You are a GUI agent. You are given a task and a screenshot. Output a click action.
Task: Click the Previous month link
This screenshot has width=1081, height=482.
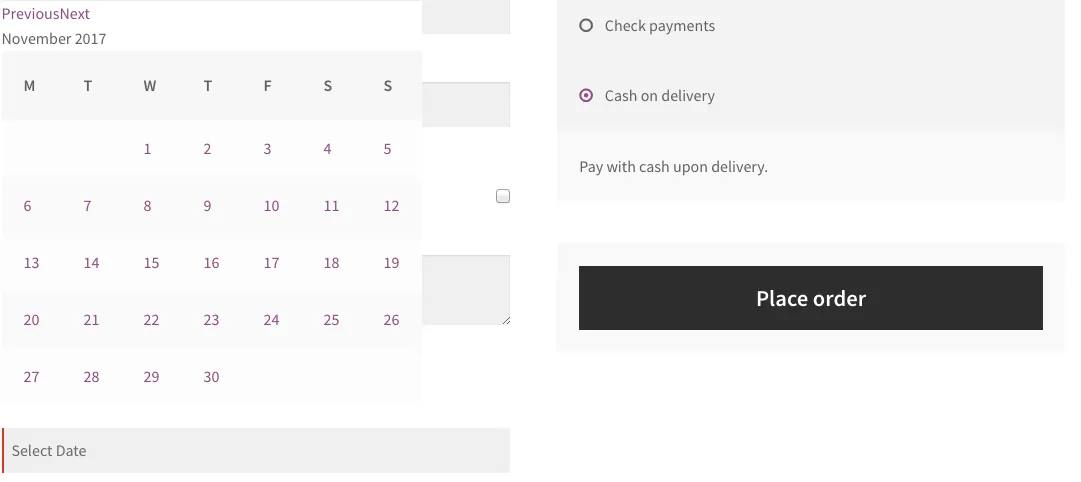coord(30,14)
